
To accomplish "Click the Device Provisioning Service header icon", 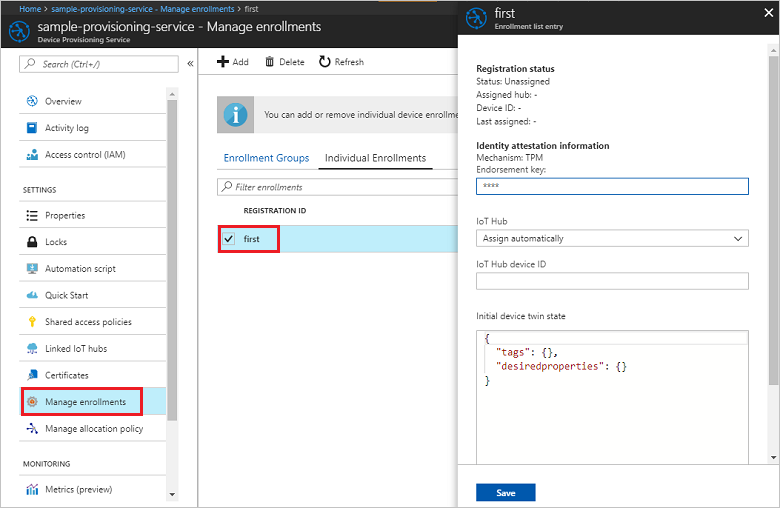I will (19, 32).
